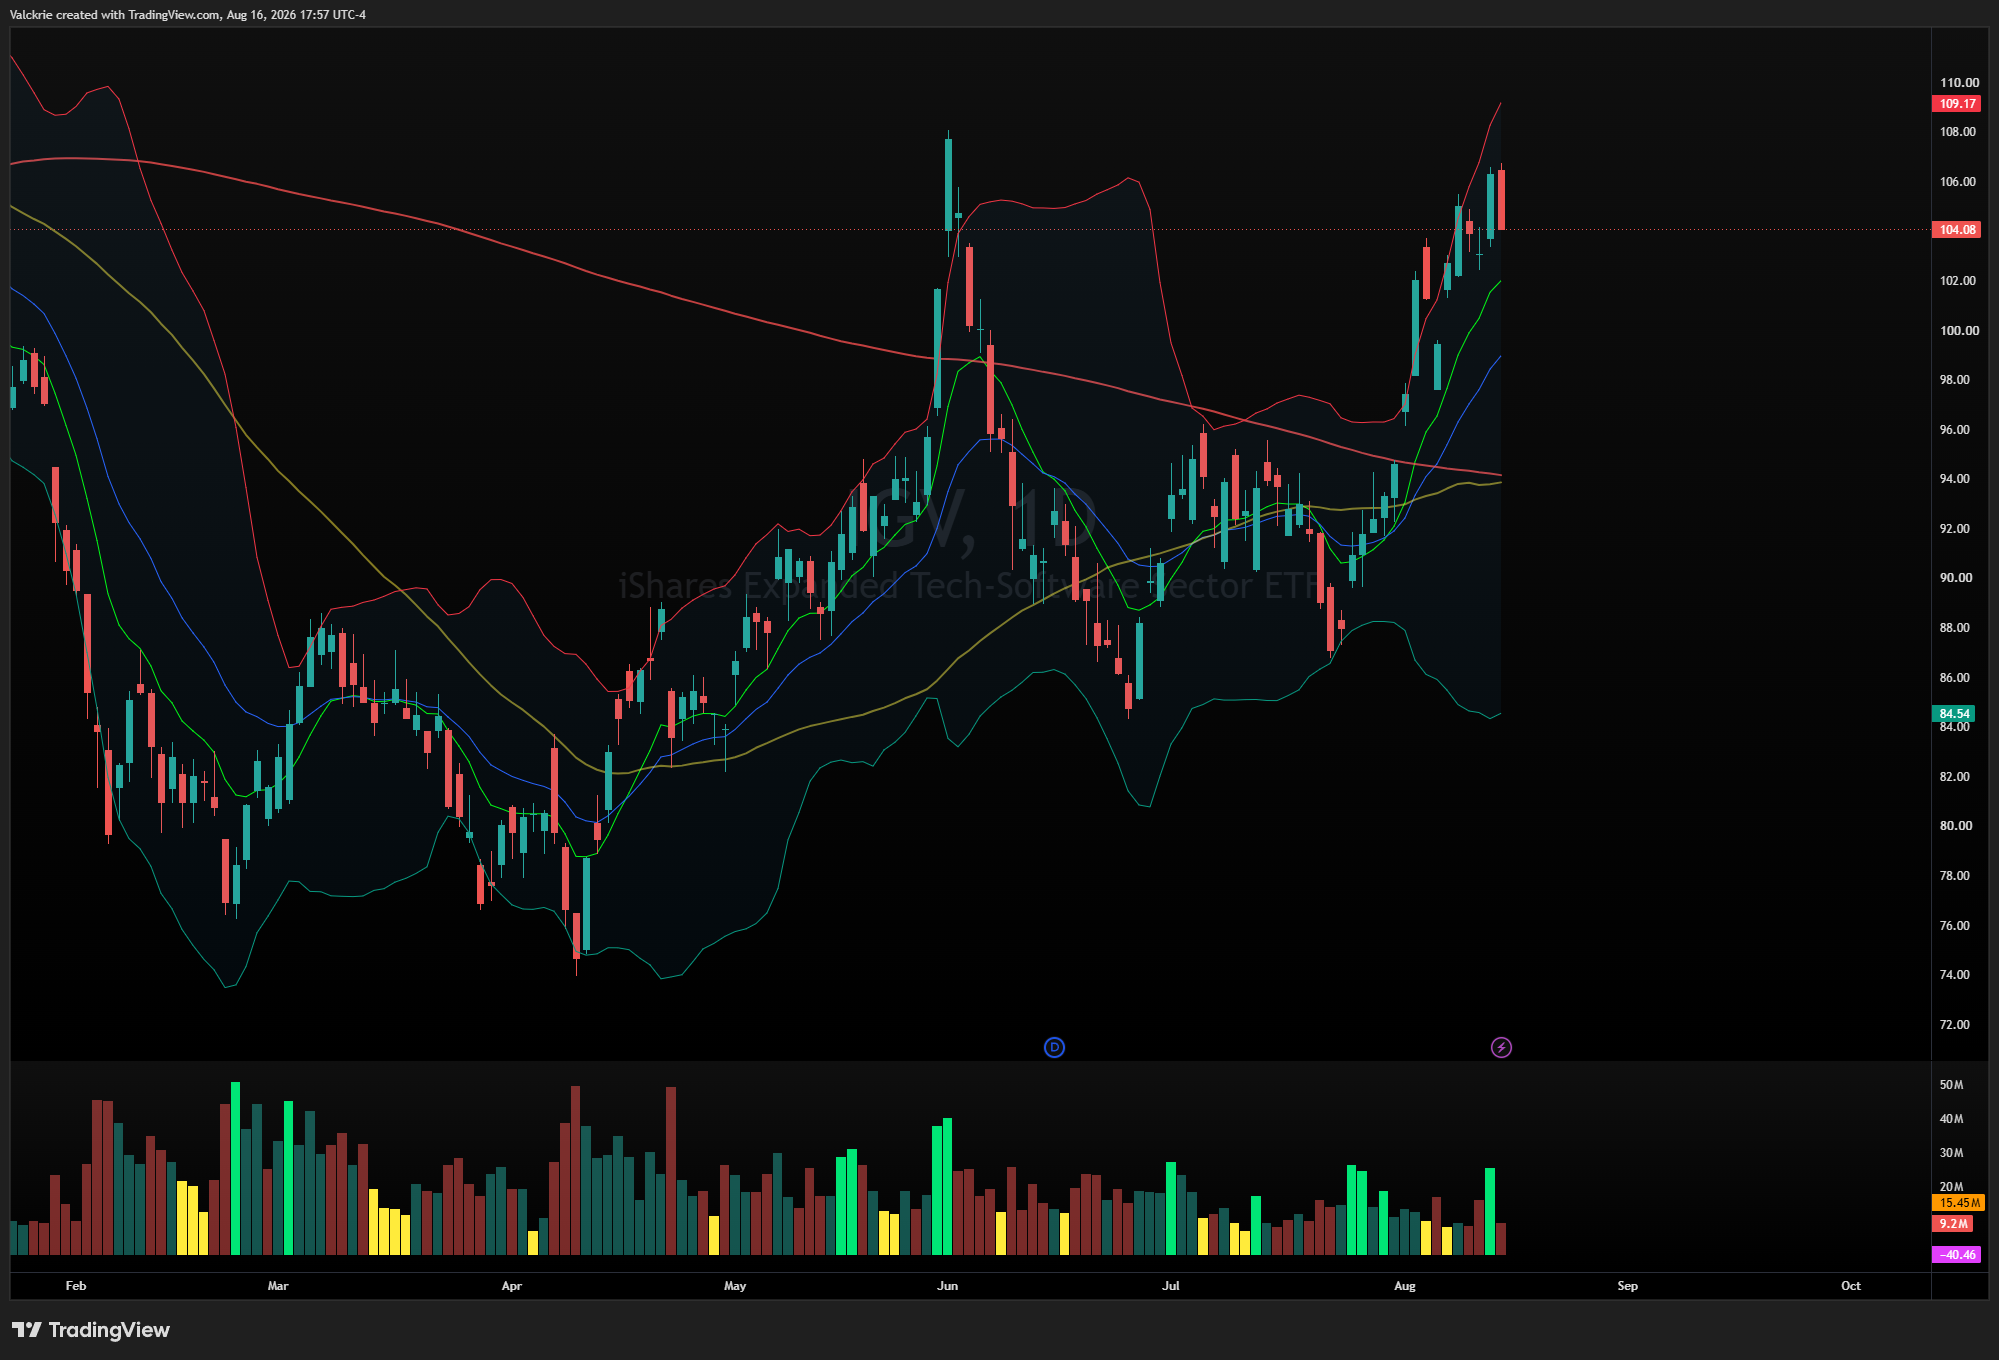1999x1360 pixels.
Task: Open the TradingView logo at bottom left
Action: [x=91, y=1330]
